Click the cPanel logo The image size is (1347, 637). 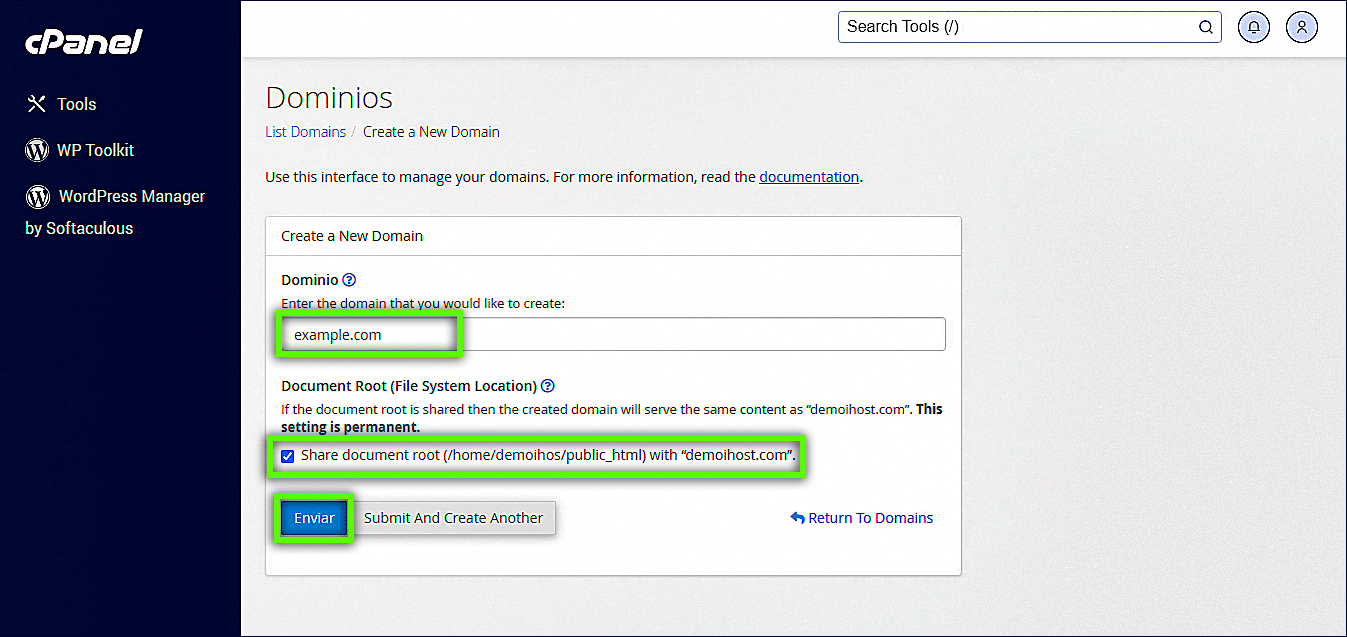click(84, 42)
